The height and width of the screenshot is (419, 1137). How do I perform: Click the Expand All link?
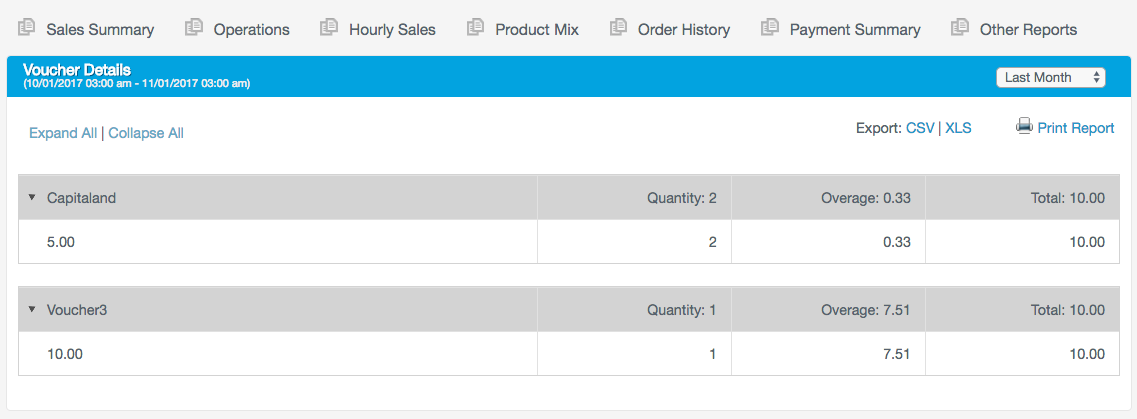[63, 133]
